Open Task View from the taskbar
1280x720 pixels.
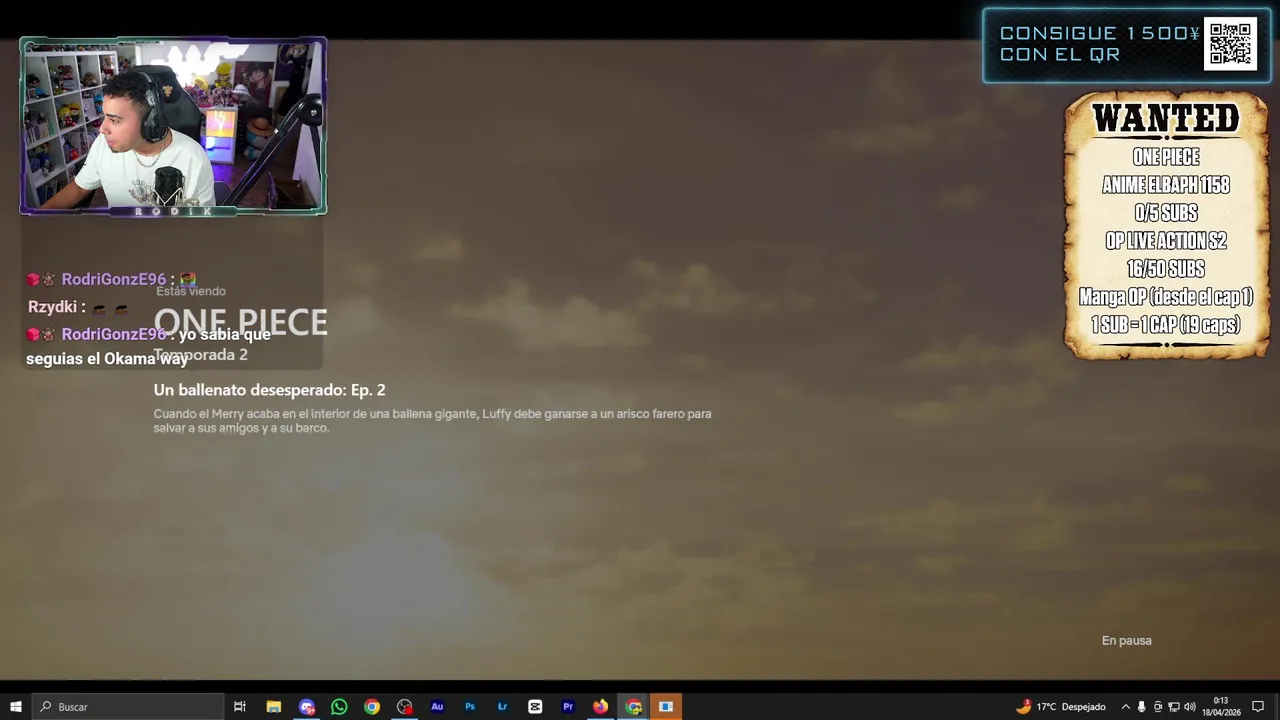click(240, 707)
